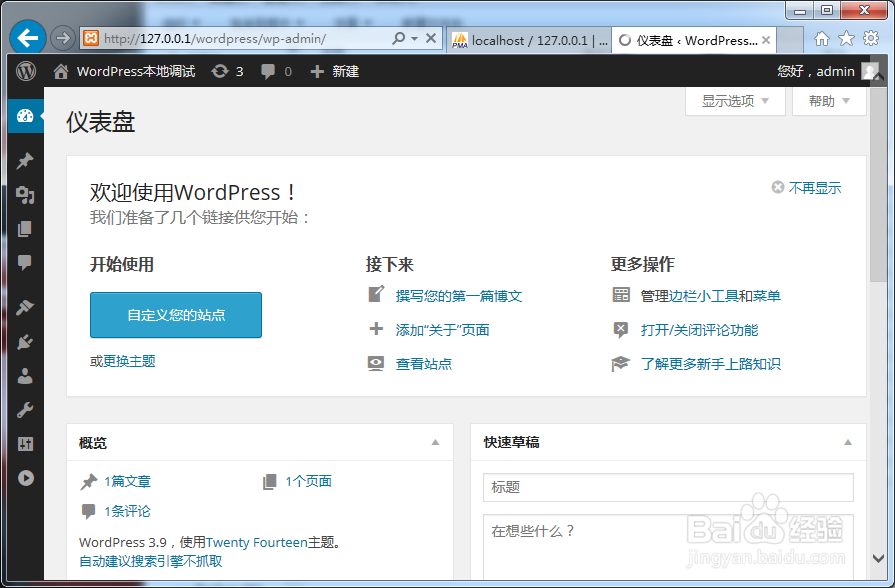Open comments bubble in admin bar
This screenshot has height=588, width=895.
(x=276, y=71)
